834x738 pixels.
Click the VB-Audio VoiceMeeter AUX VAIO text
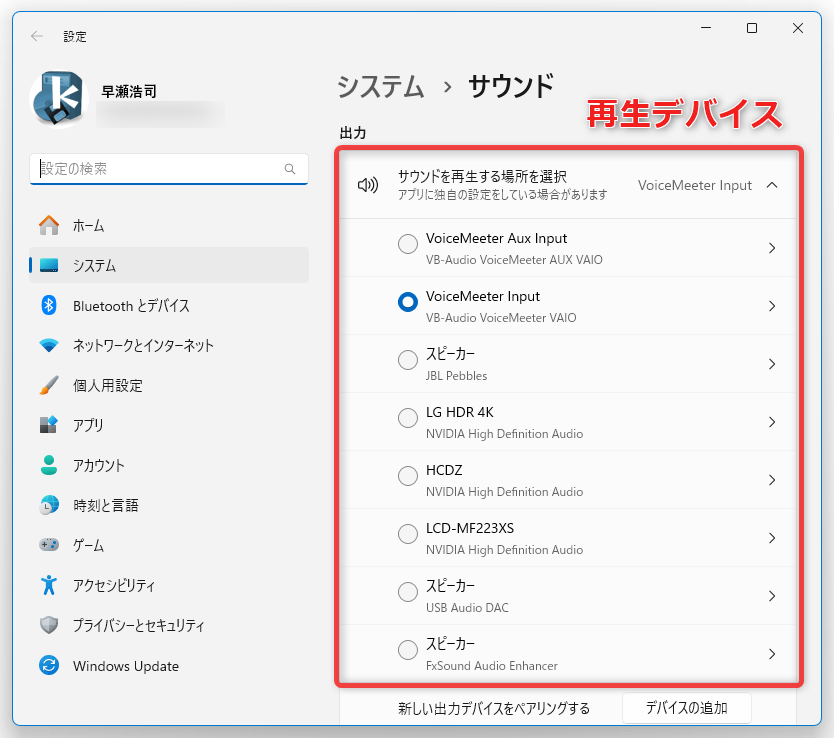514,260
